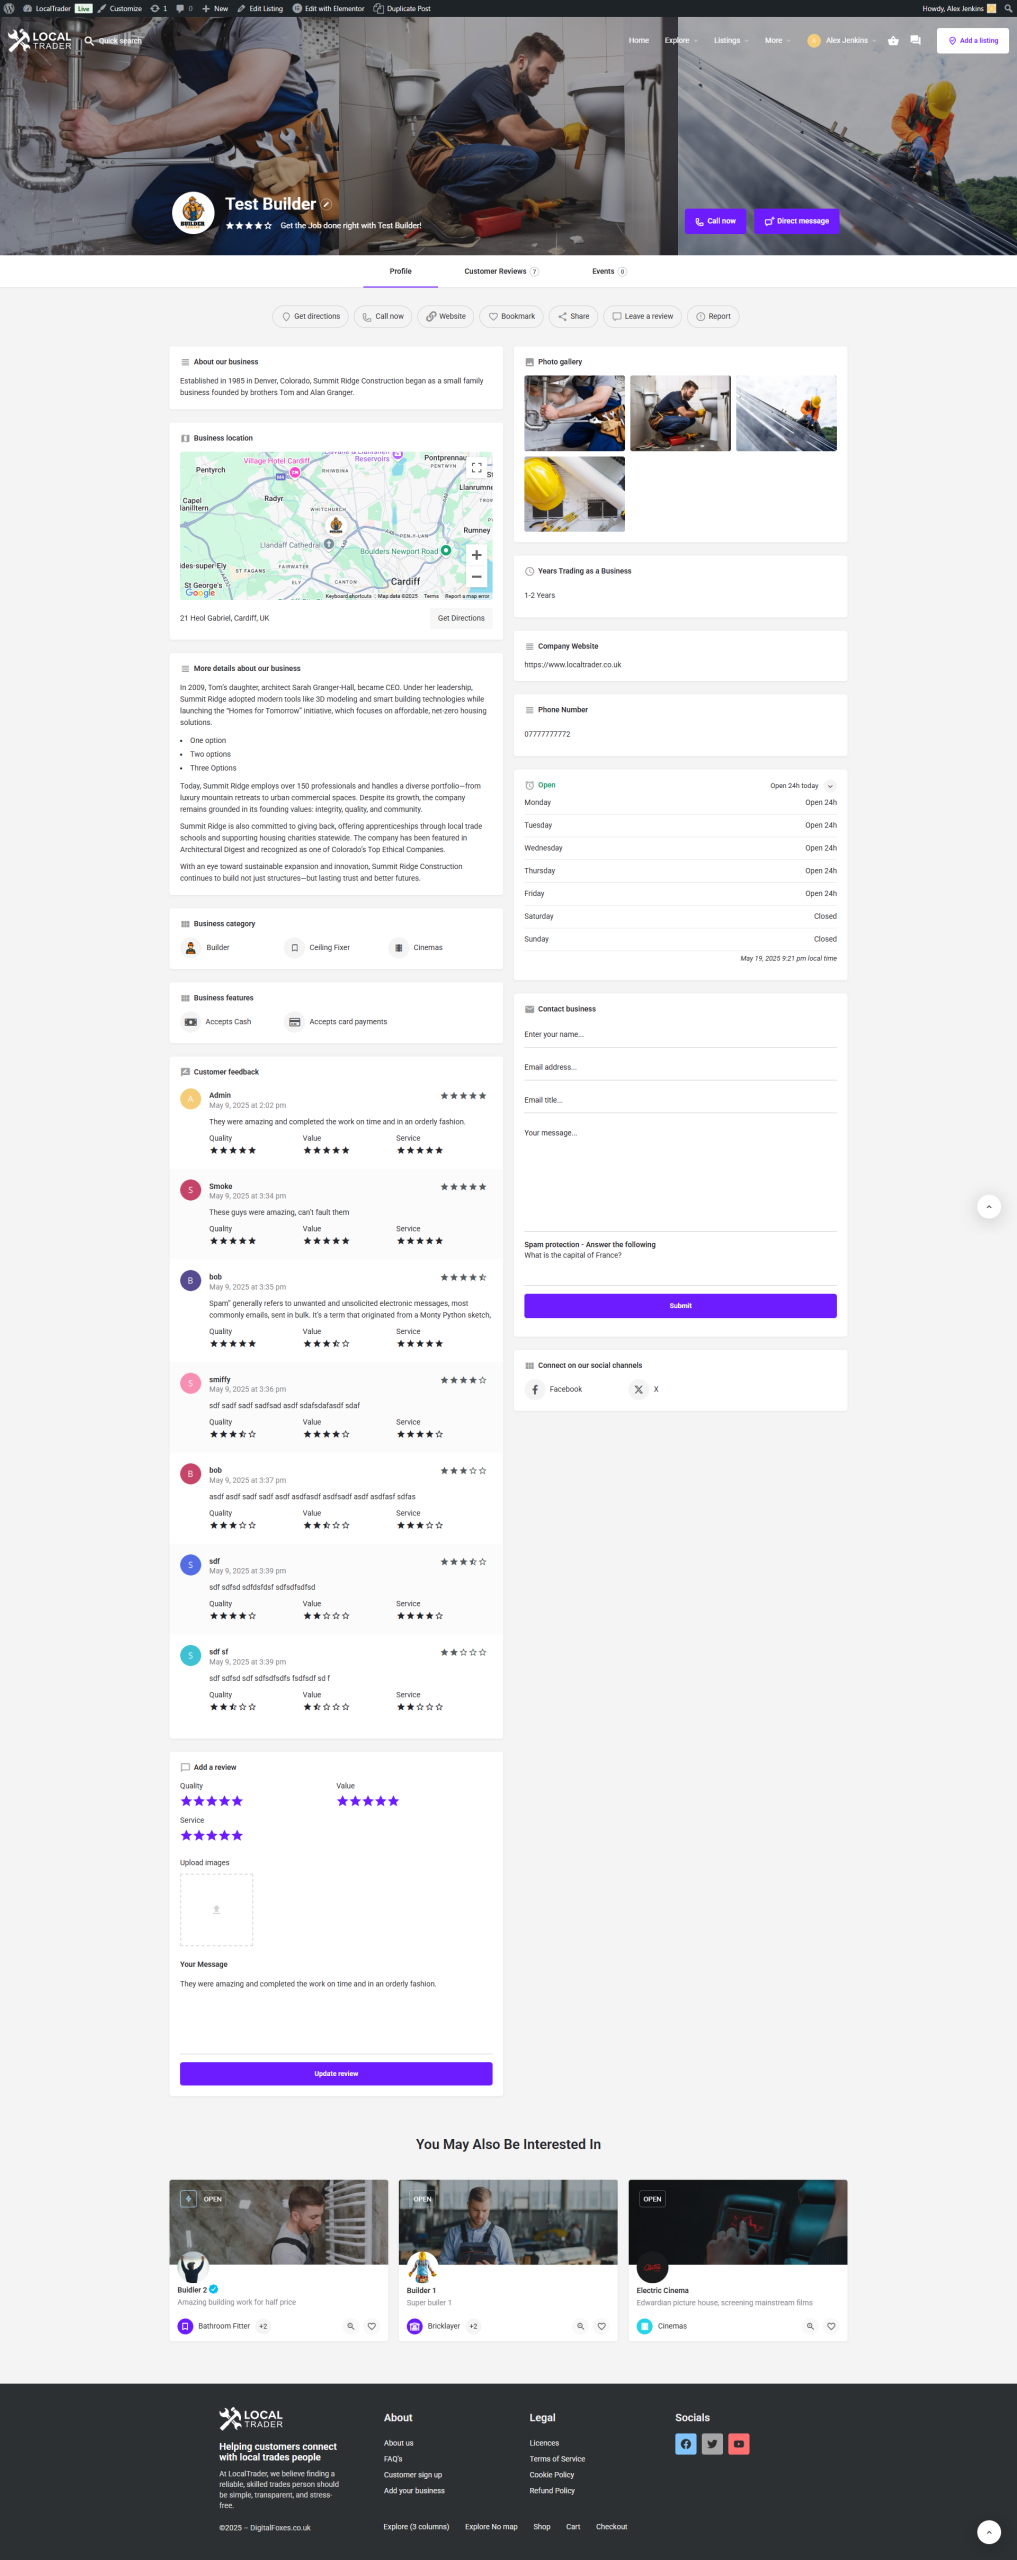Click the Facebook icon under social channels
The height and width of the screenshot is (2560, 1017).
[535, 1390]
